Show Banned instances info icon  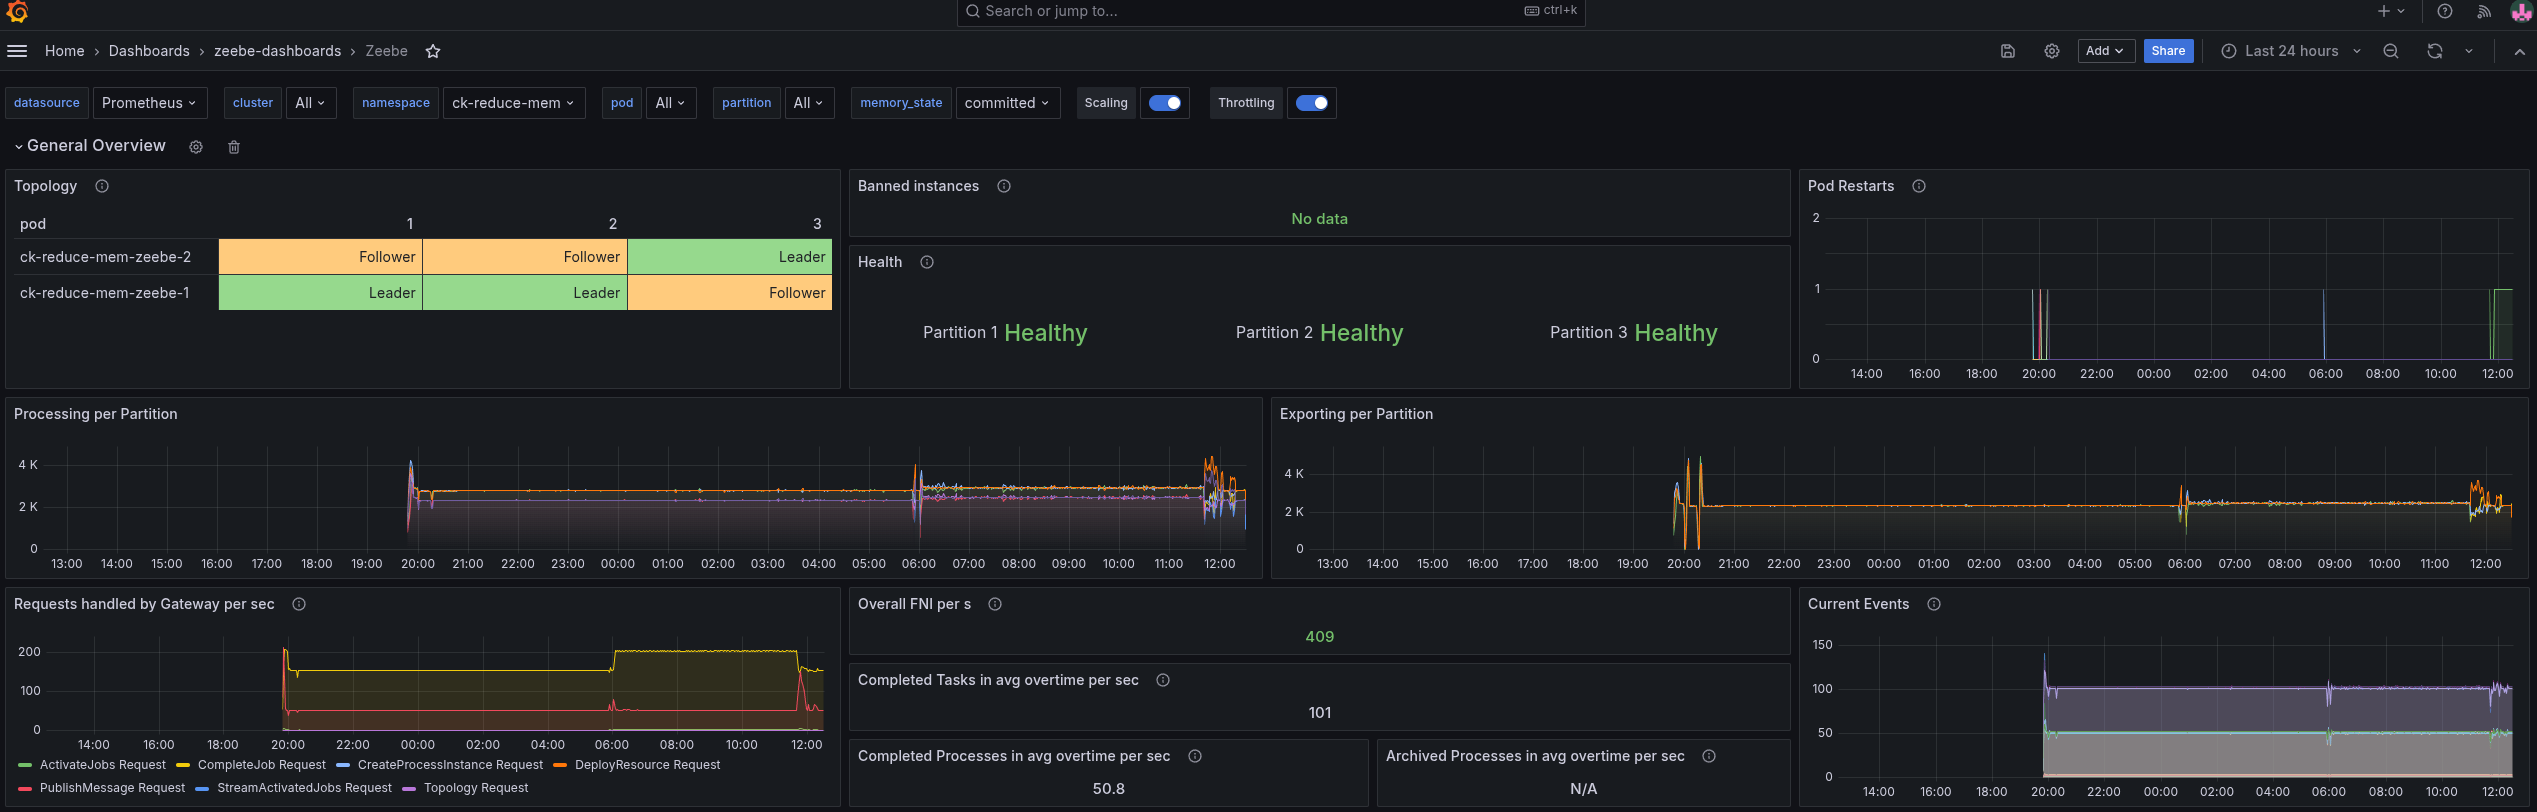coord(1003,186)
